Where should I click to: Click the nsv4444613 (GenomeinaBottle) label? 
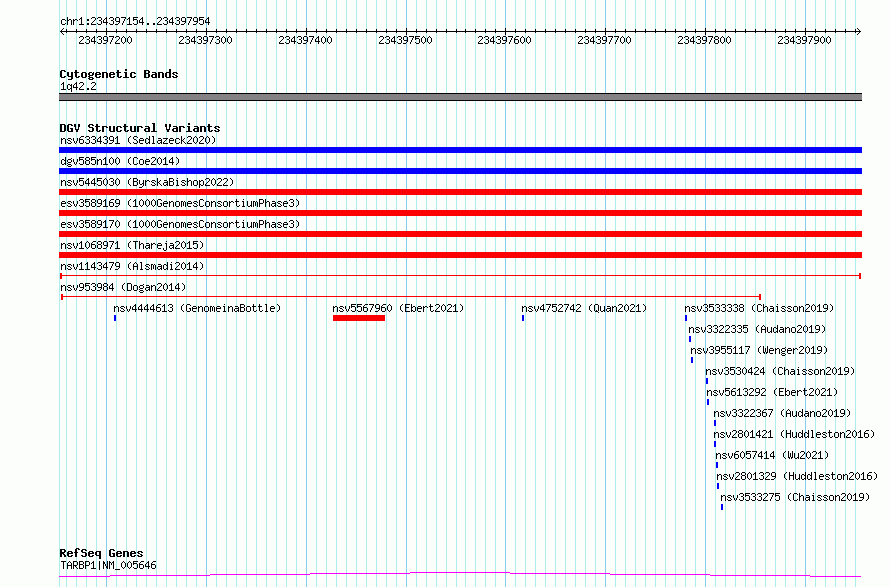(197, 308)
